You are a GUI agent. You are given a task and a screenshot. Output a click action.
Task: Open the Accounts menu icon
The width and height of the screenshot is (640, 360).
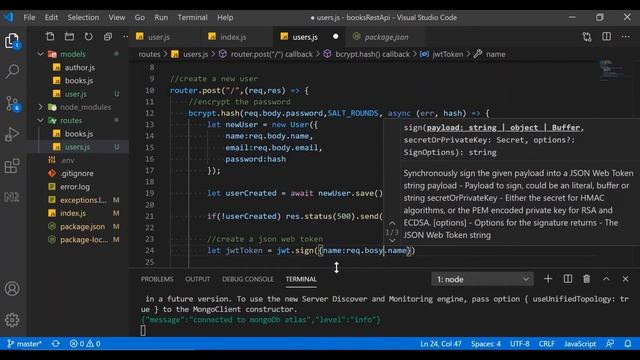[x=12, y=289]
